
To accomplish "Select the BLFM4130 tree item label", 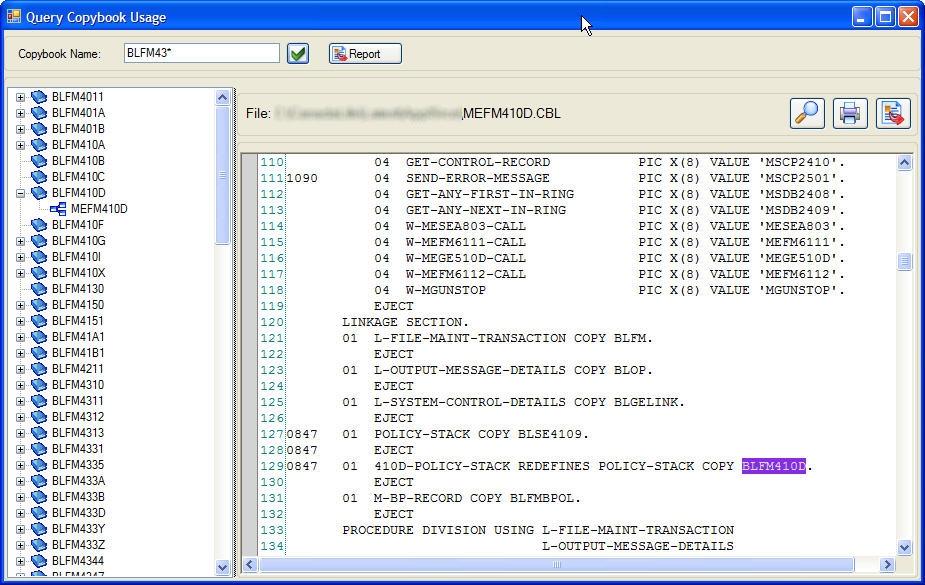I will (78, 288).
